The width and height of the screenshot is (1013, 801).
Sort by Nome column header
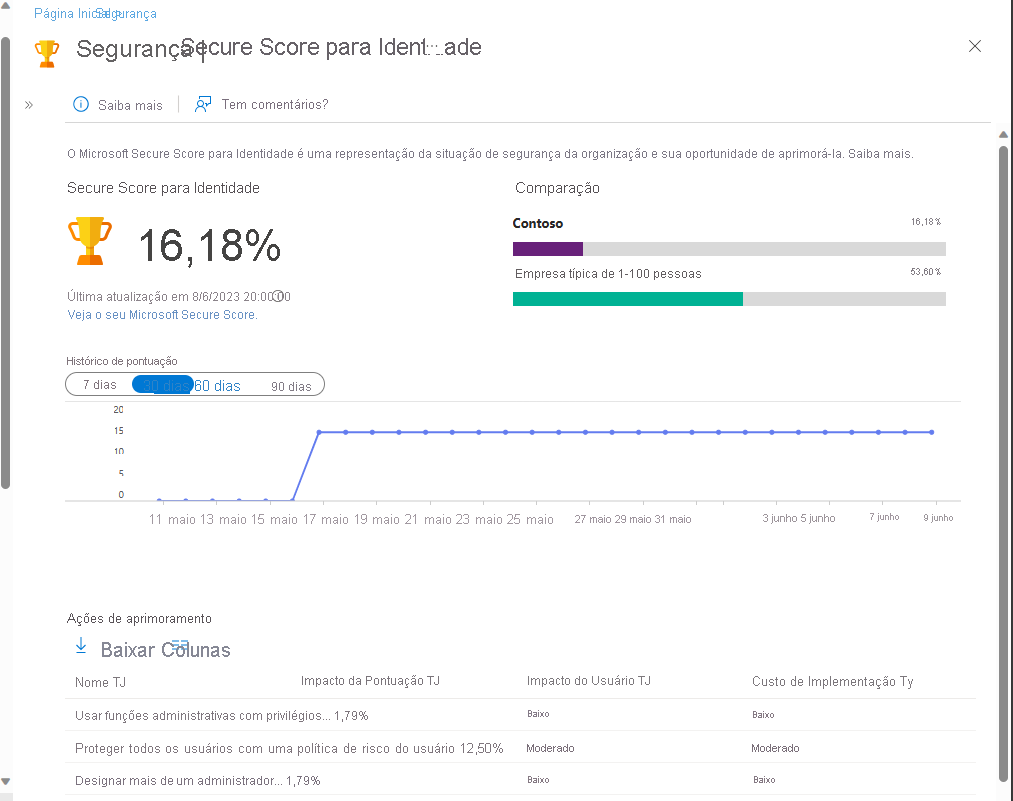100,683
